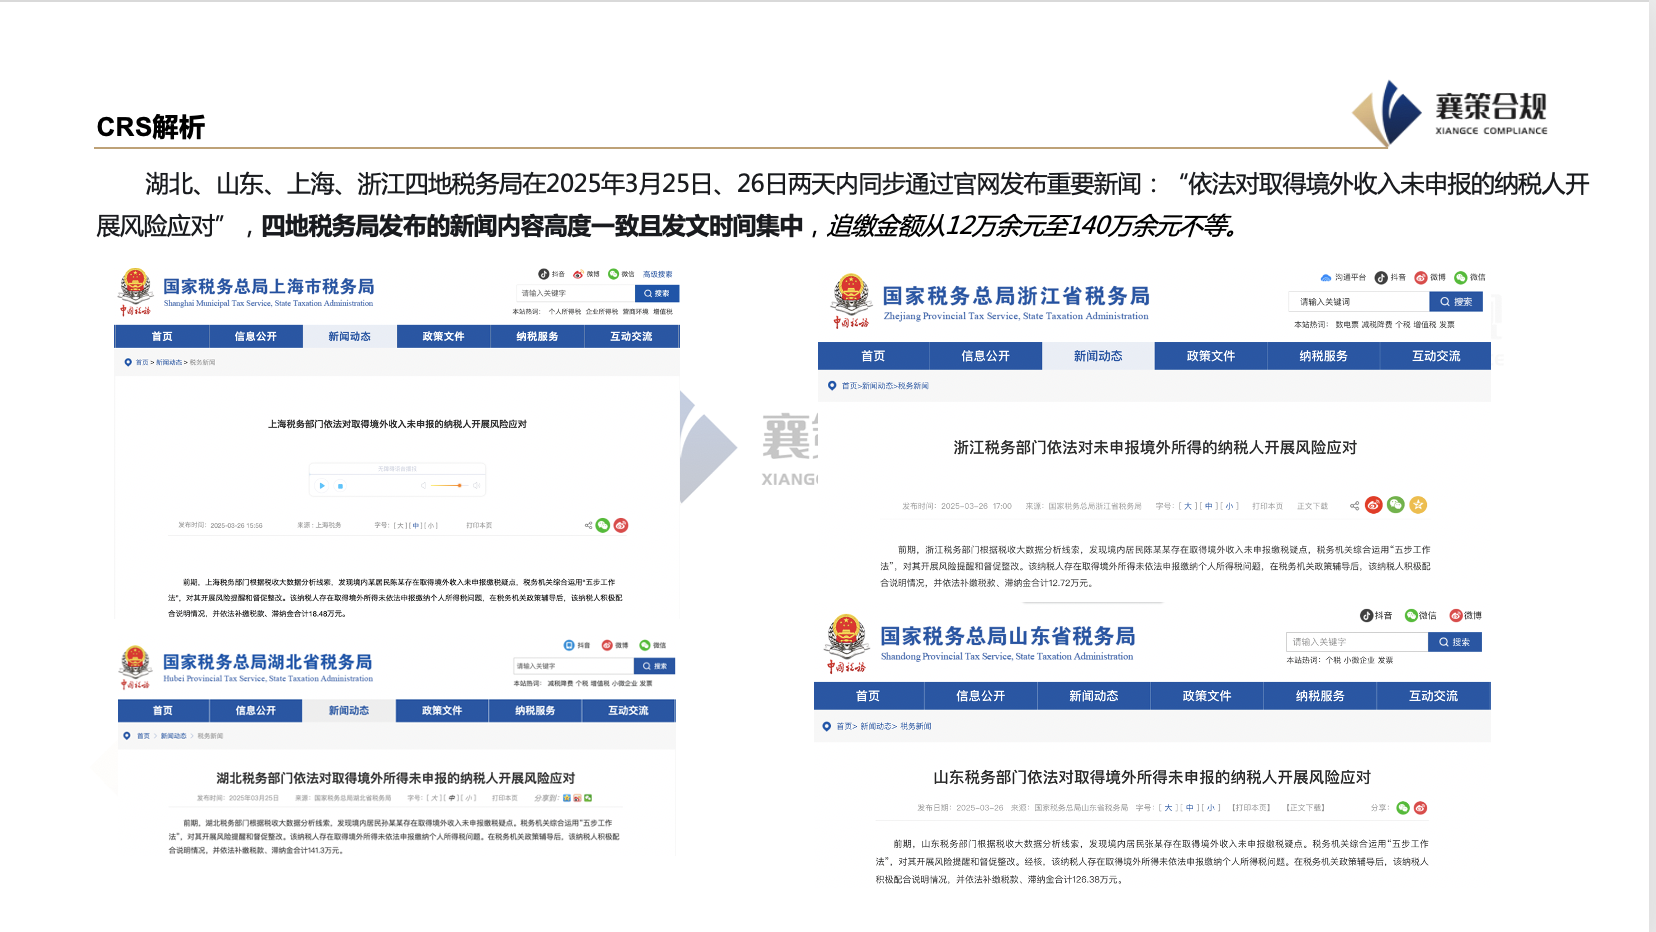Click the yellow favorite star on Zhejiang article
Viewport: 1656px width, 932px height.
click(x=1417, y=505)
